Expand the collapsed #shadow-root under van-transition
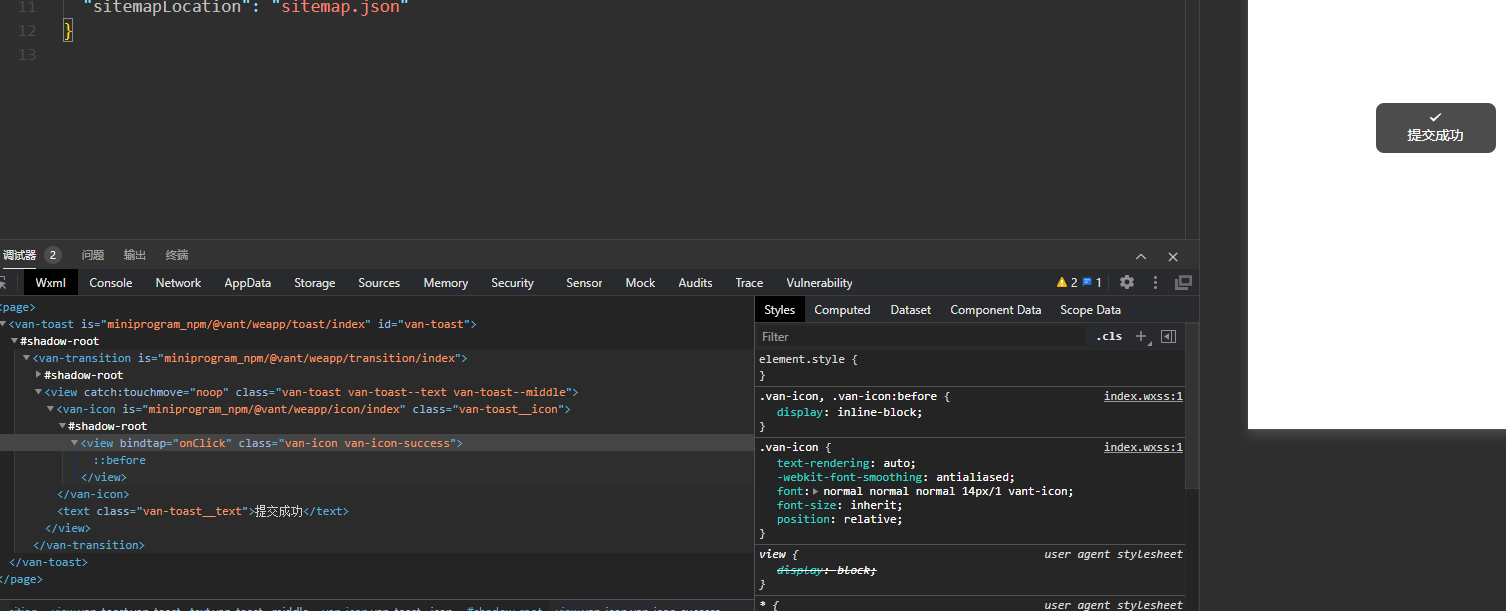1506x611 pixels. (39, 375)
